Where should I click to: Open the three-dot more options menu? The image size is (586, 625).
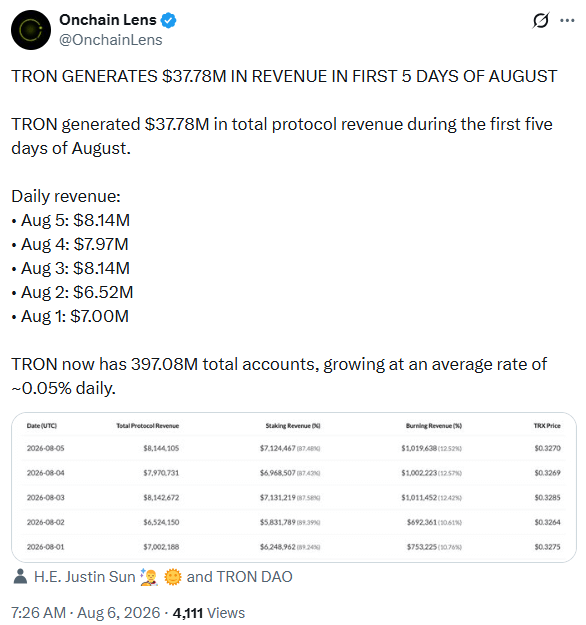(x=567, y=20)
